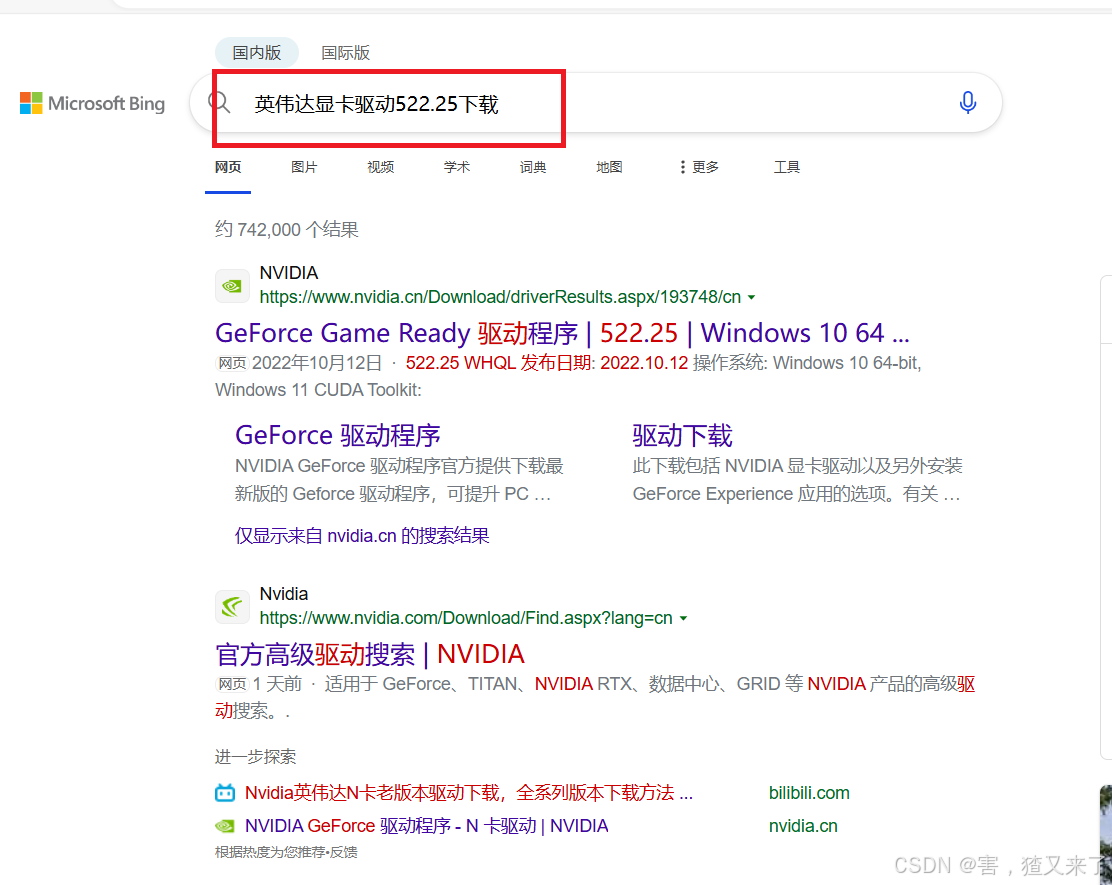Click 仅显示来自 nvidia.cn 的搜索结果

click(362, 535)
